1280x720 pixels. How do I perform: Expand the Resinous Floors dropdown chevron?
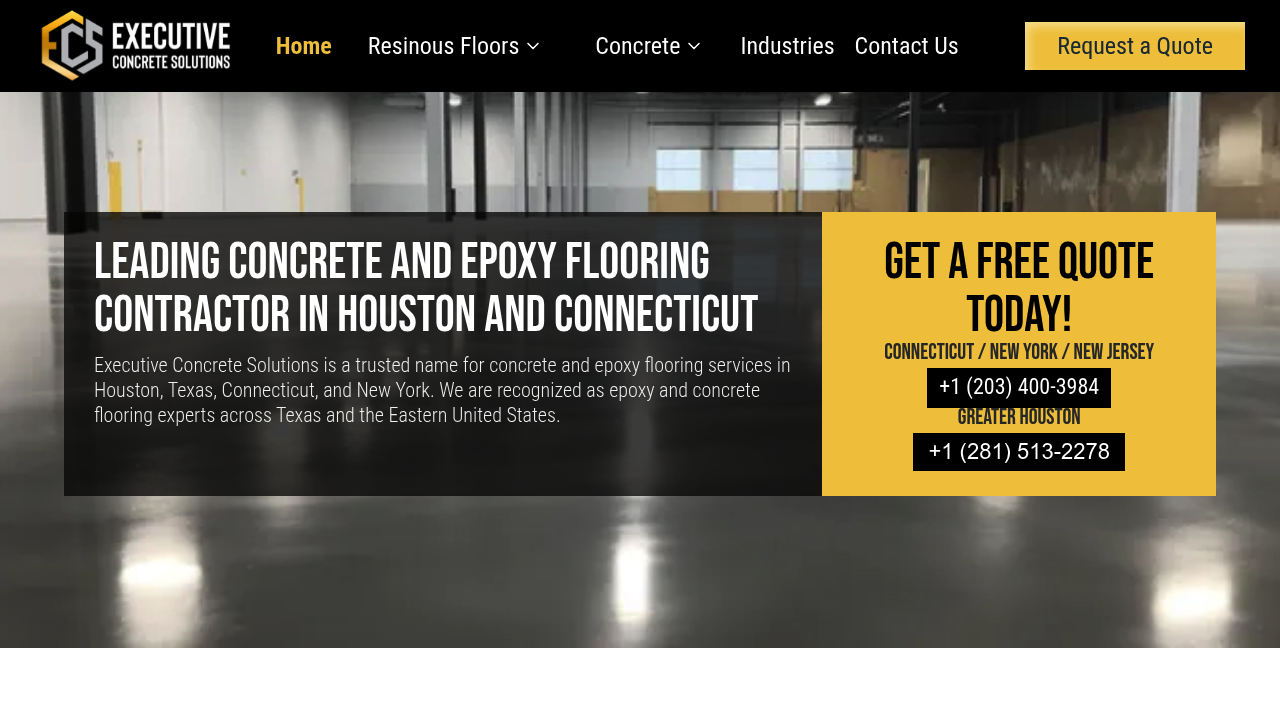coord(533,46)
